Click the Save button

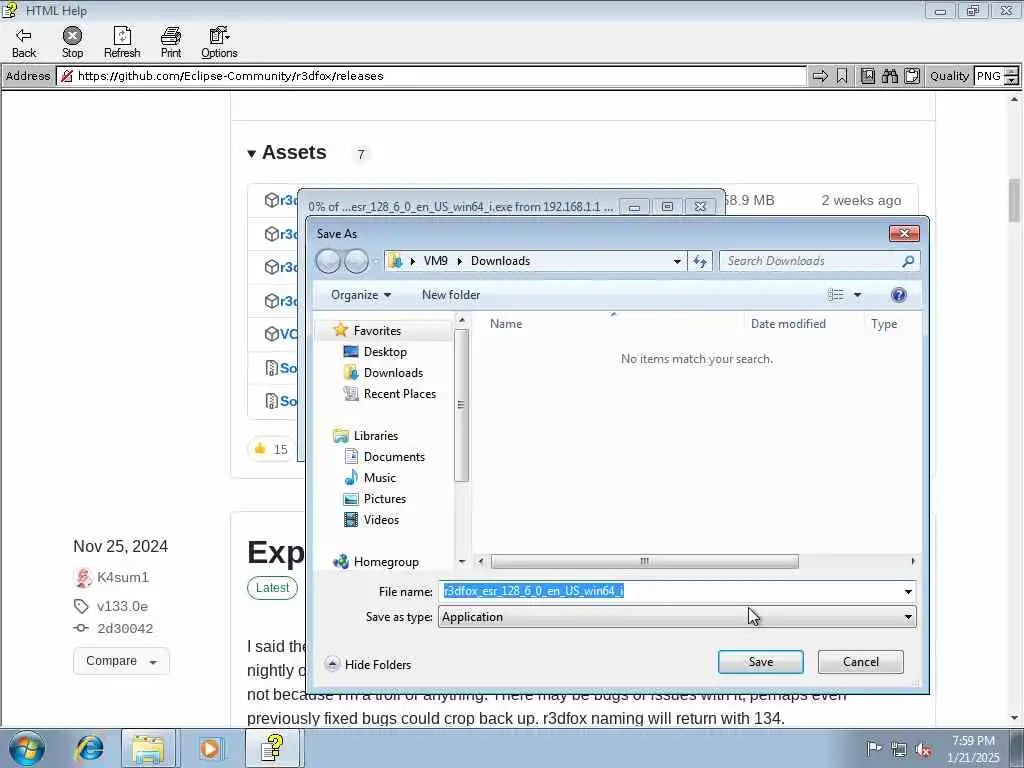[760, 662]
